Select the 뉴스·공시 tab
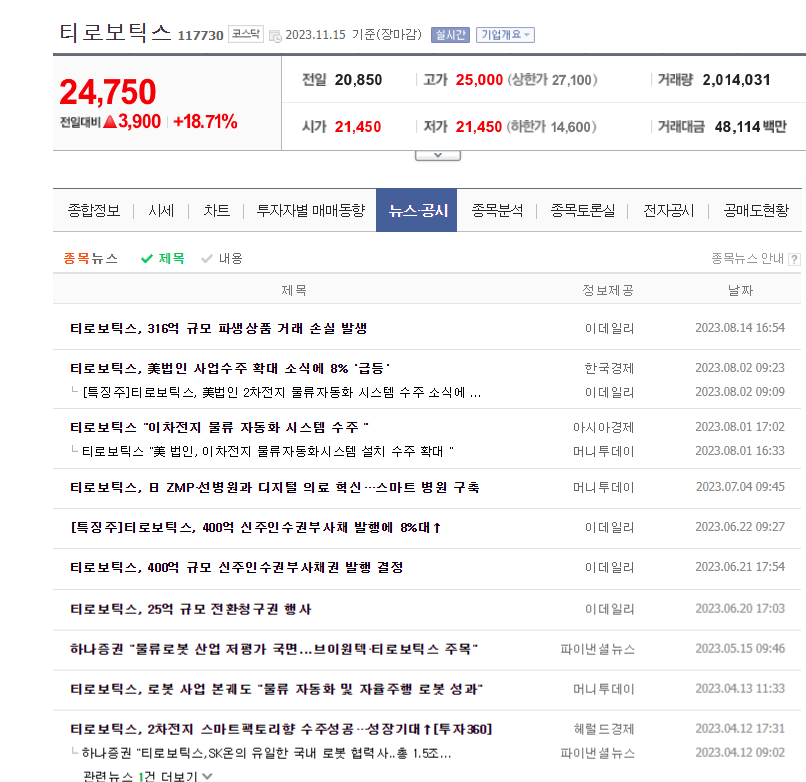806x782 pixels. point(416,210)
